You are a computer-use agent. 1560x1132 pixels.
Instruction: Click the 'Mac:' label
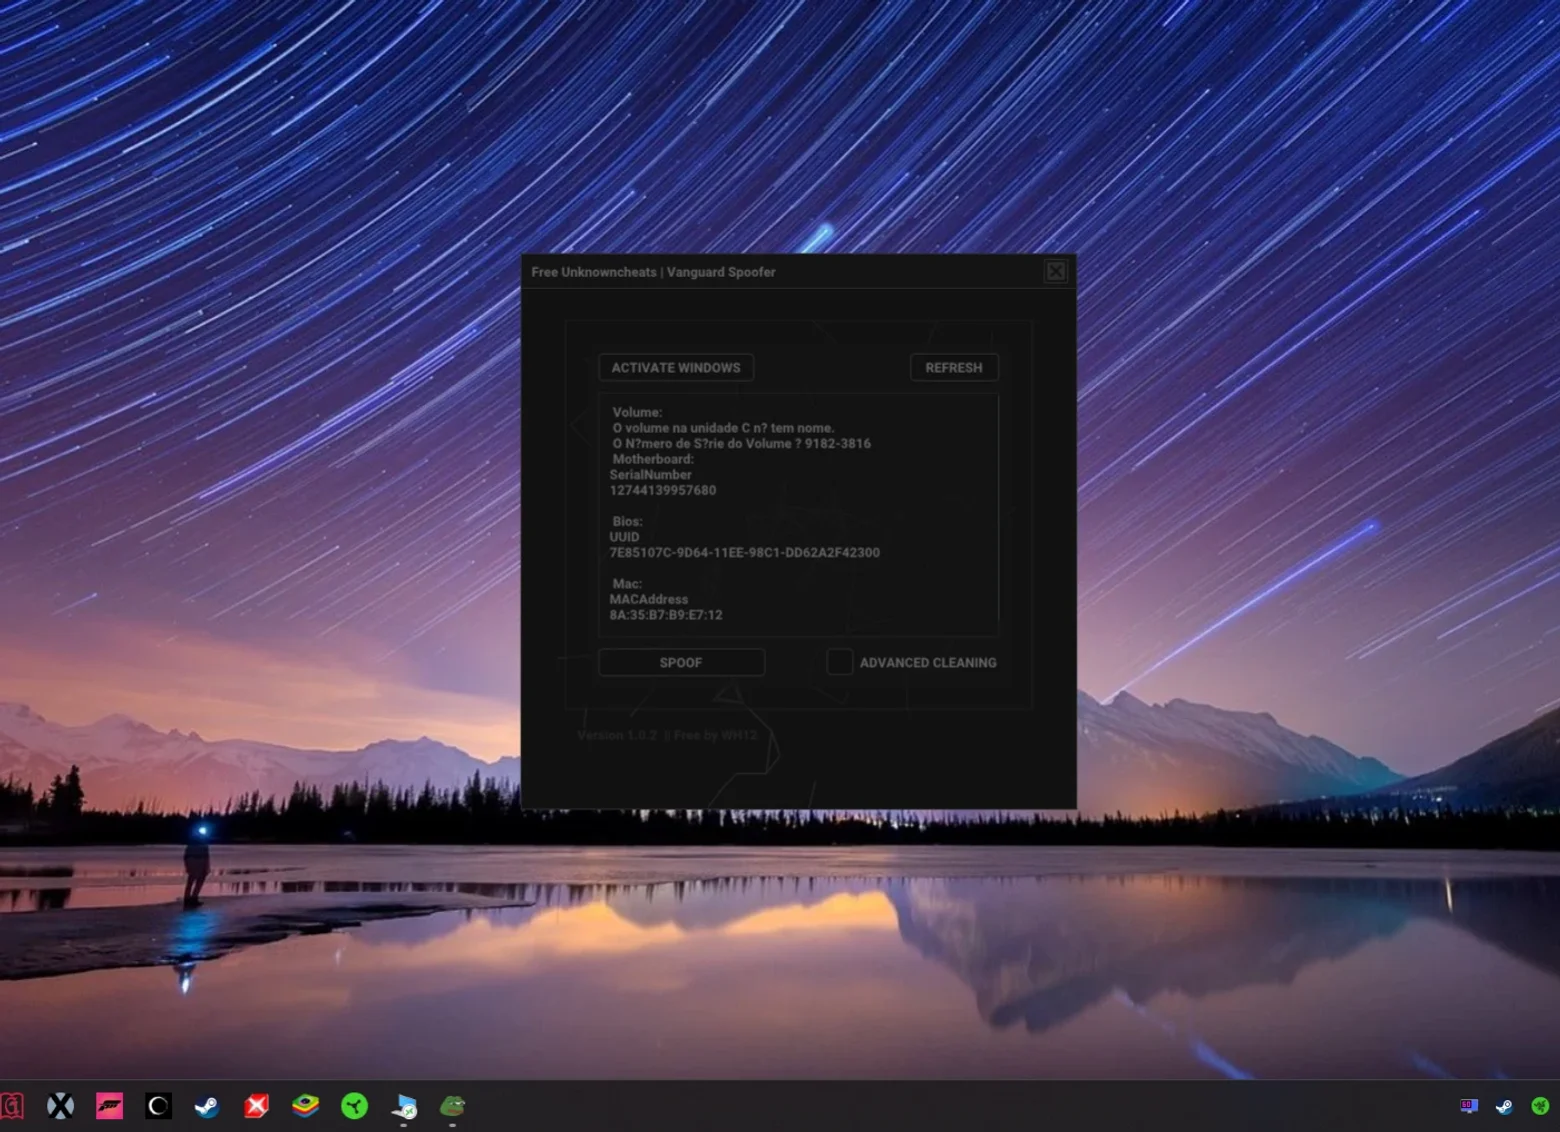pos(627,584)
